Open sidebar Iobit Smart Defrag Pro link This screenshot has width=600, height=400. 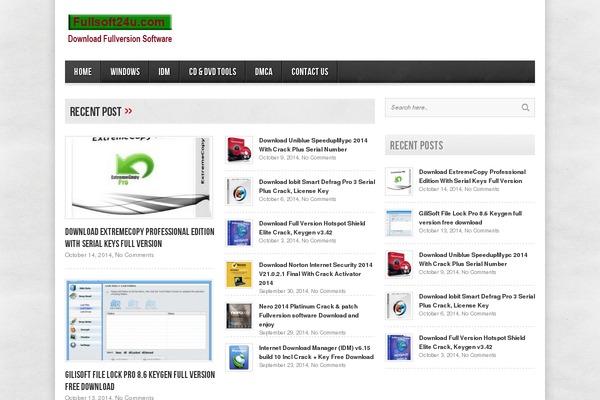click(x=477, y=301)
